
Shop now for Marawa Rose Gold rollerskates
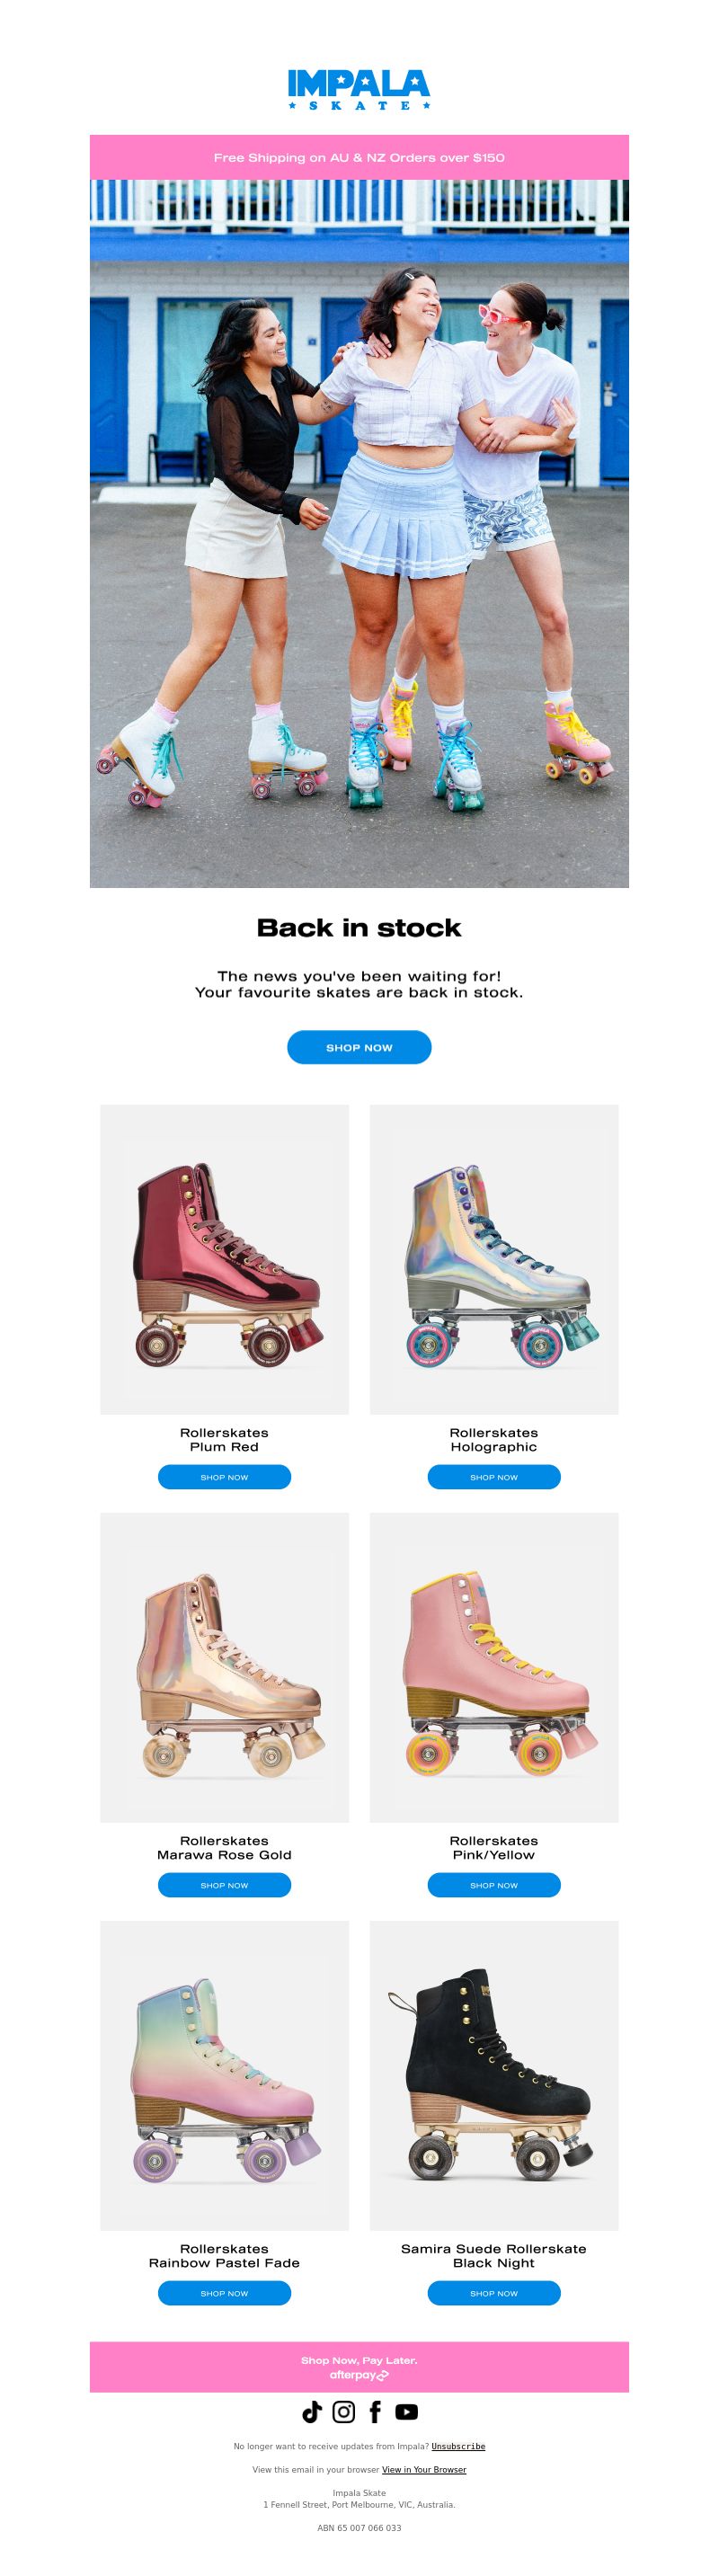(x=224, y=1885)
